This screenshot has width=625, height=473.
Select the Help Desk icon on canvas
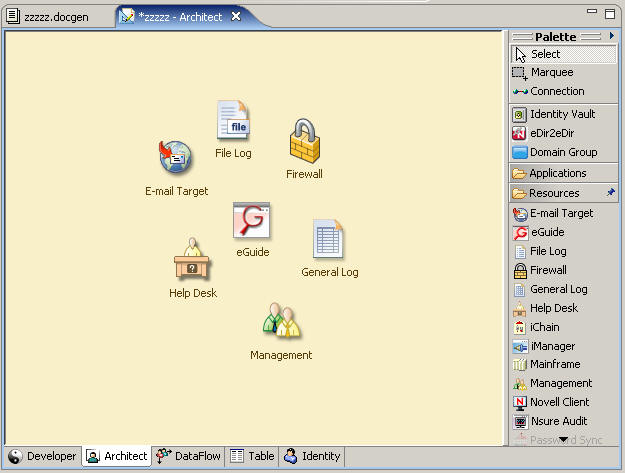point(192,258)
